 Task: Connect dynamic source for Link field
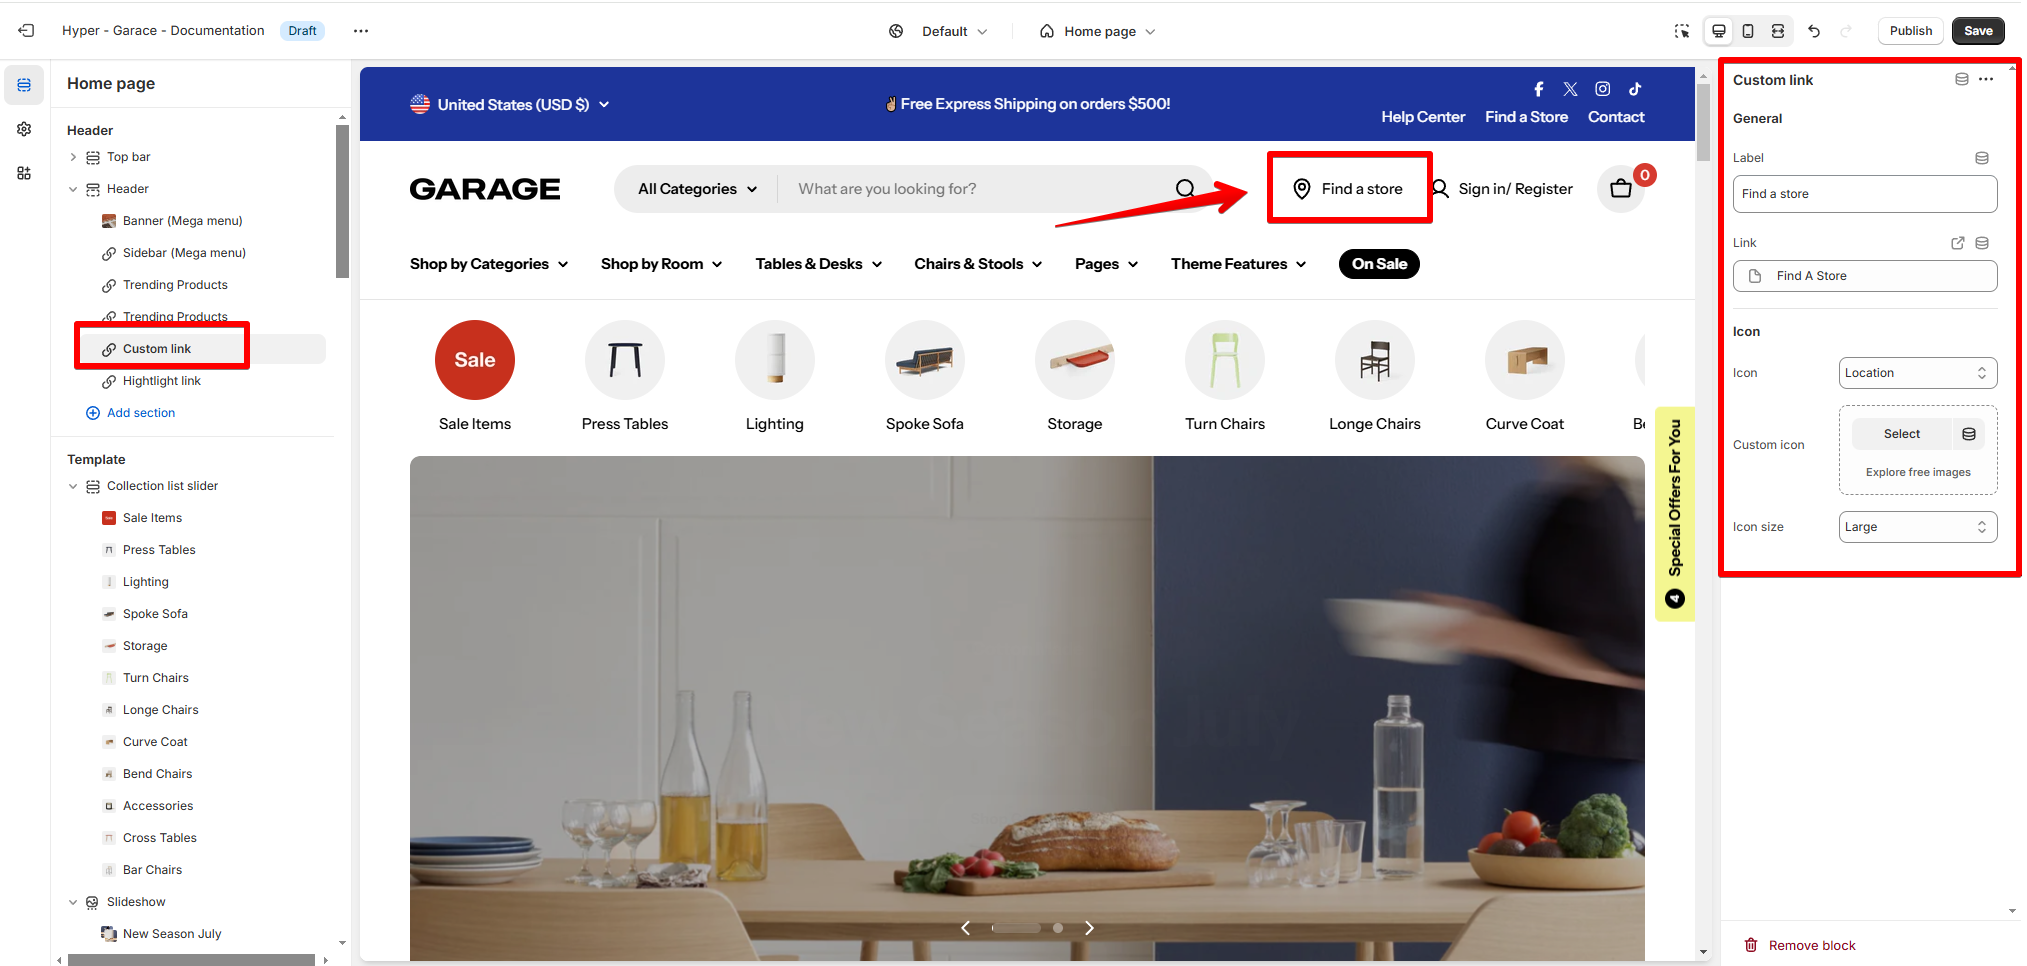coord(1982,243)
